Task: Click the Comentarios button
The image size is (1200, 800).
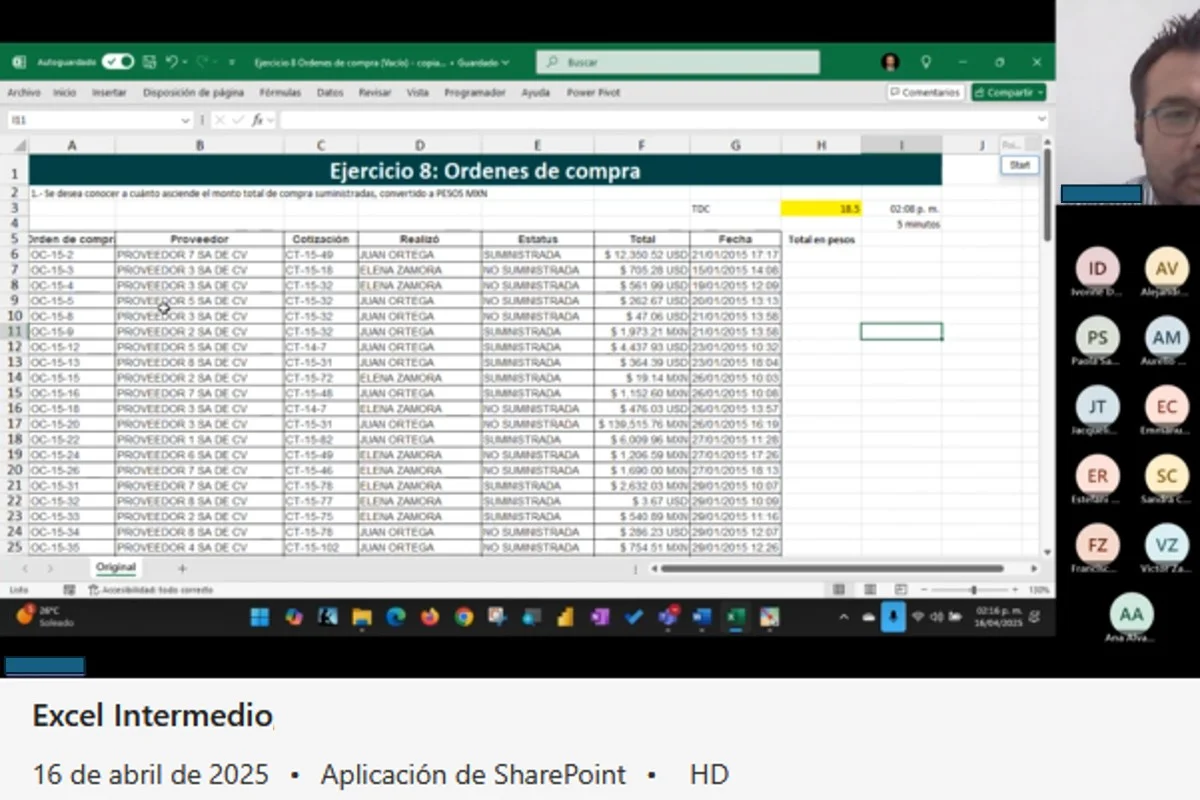Action: coord(925,92)
